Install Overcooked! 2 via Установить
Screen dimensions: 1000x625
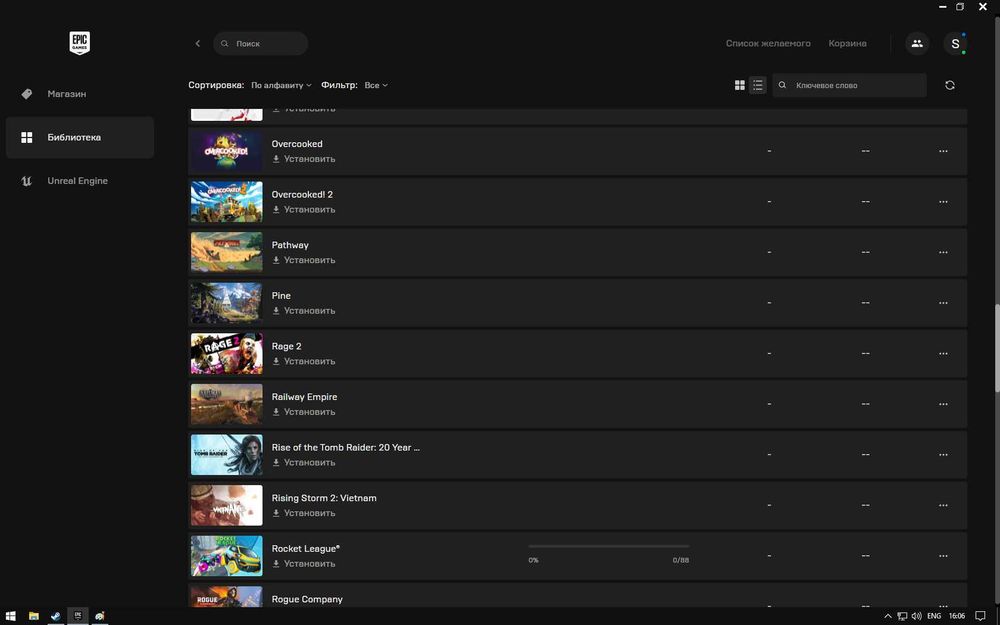pos(304,209)
